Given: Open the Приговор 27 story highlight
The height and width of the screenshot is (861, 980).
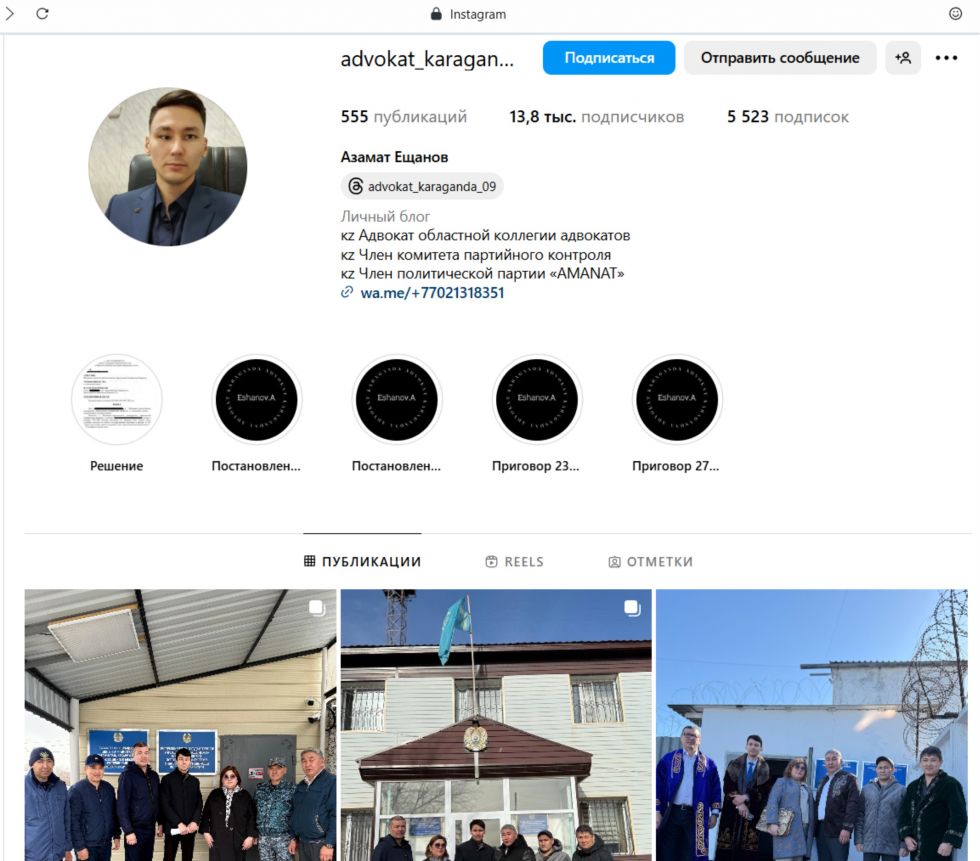Looking at the screenshot, I should 676,400.
